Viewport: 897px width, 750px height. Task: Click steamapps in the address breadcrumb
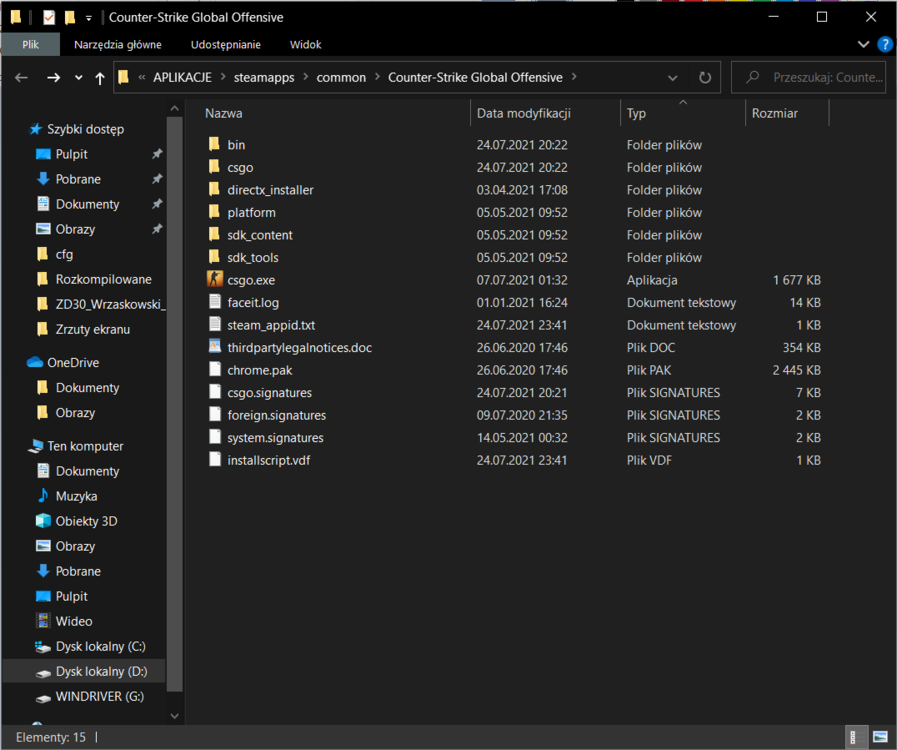pyautogui.click(x=264, y=77)
